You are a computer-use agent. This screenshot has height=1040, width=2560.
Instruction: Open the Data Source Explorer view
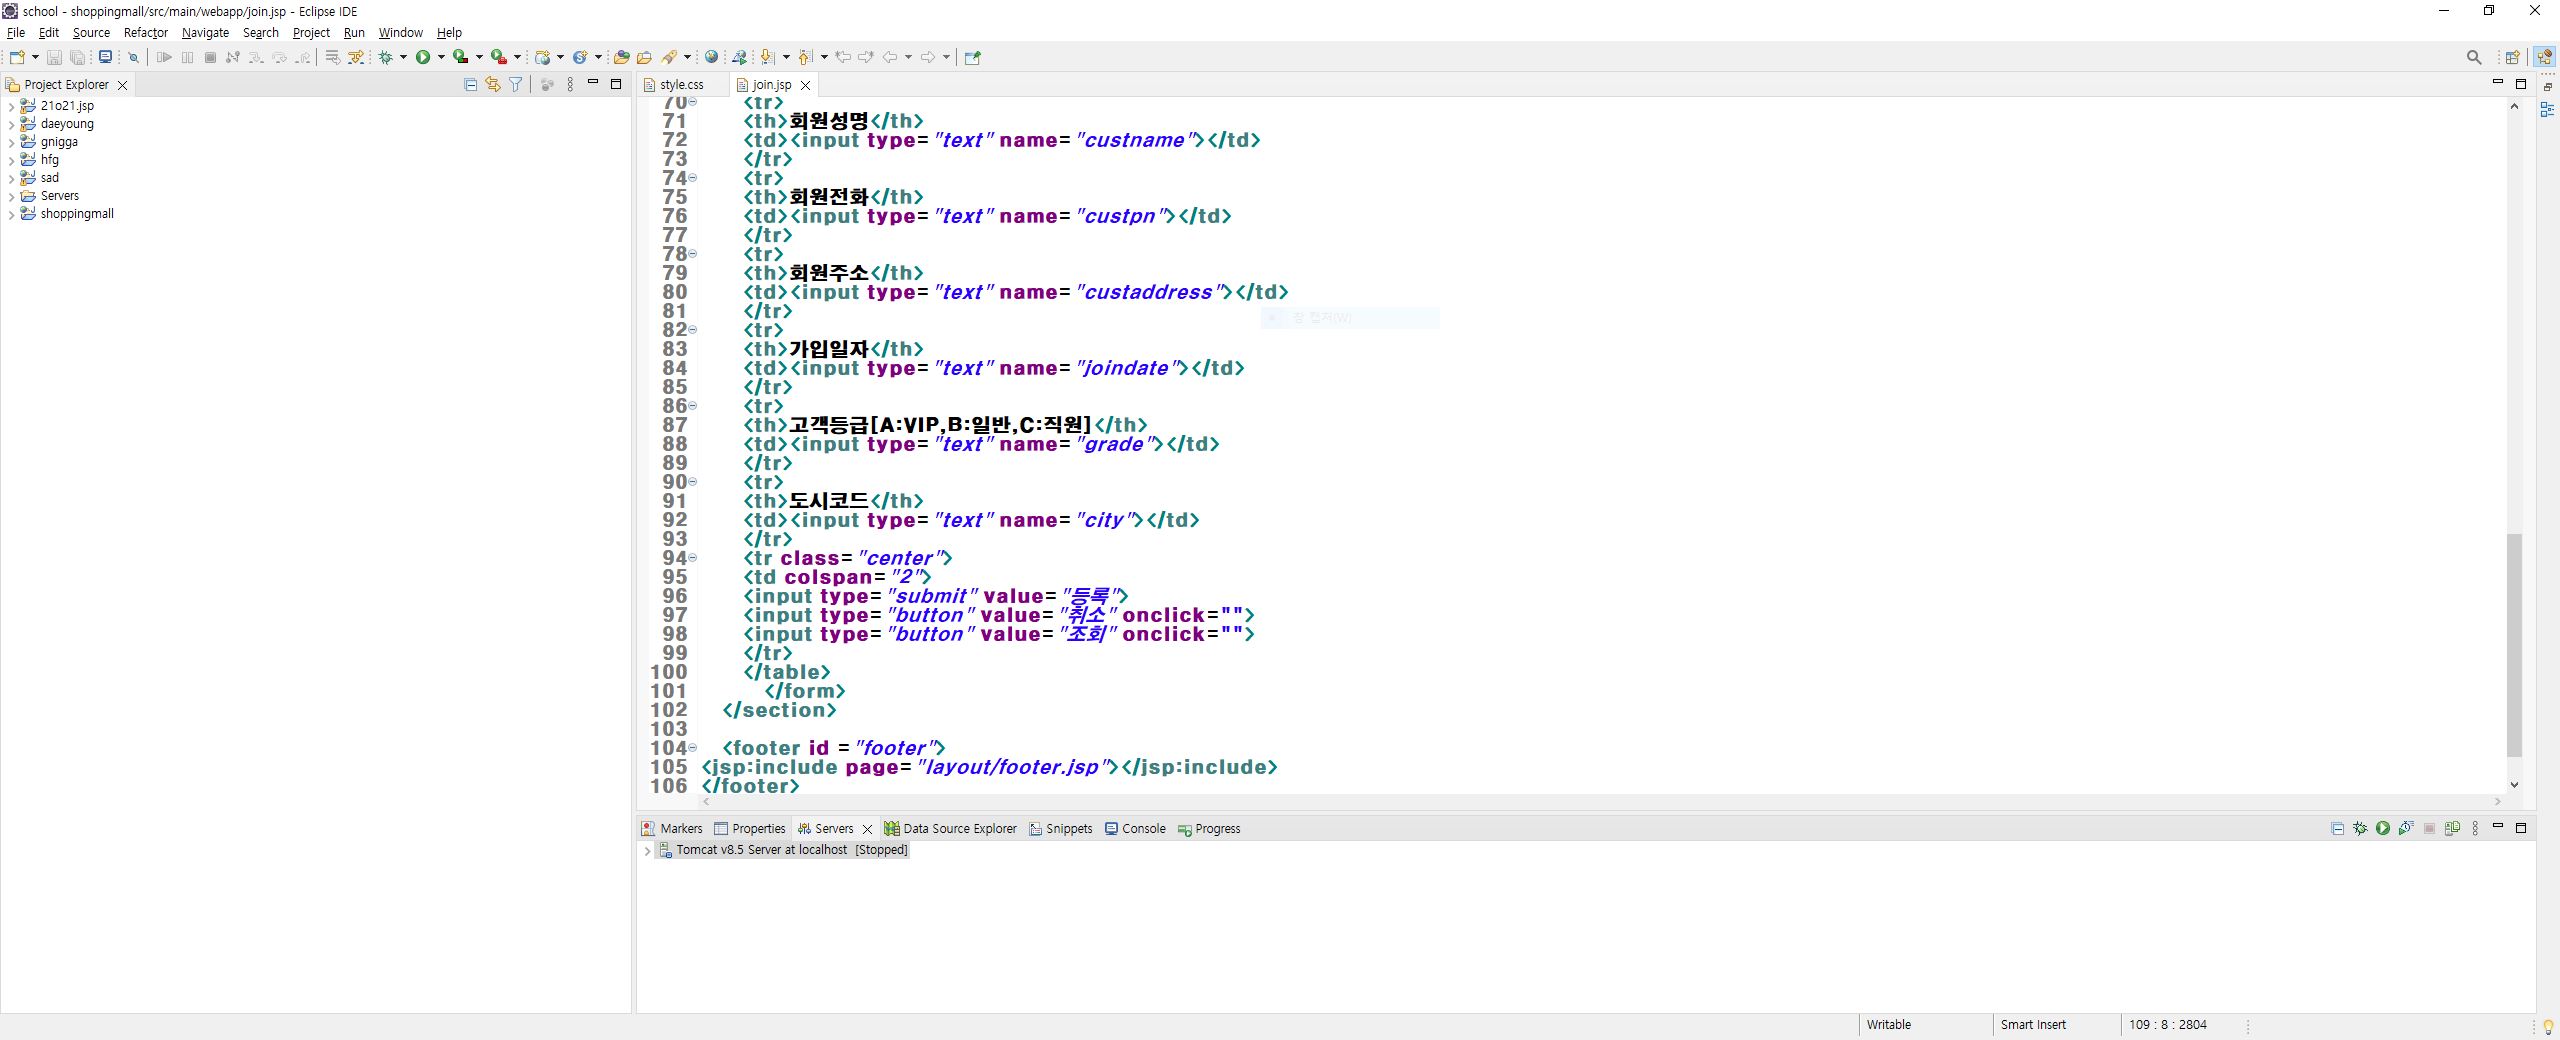958,828
